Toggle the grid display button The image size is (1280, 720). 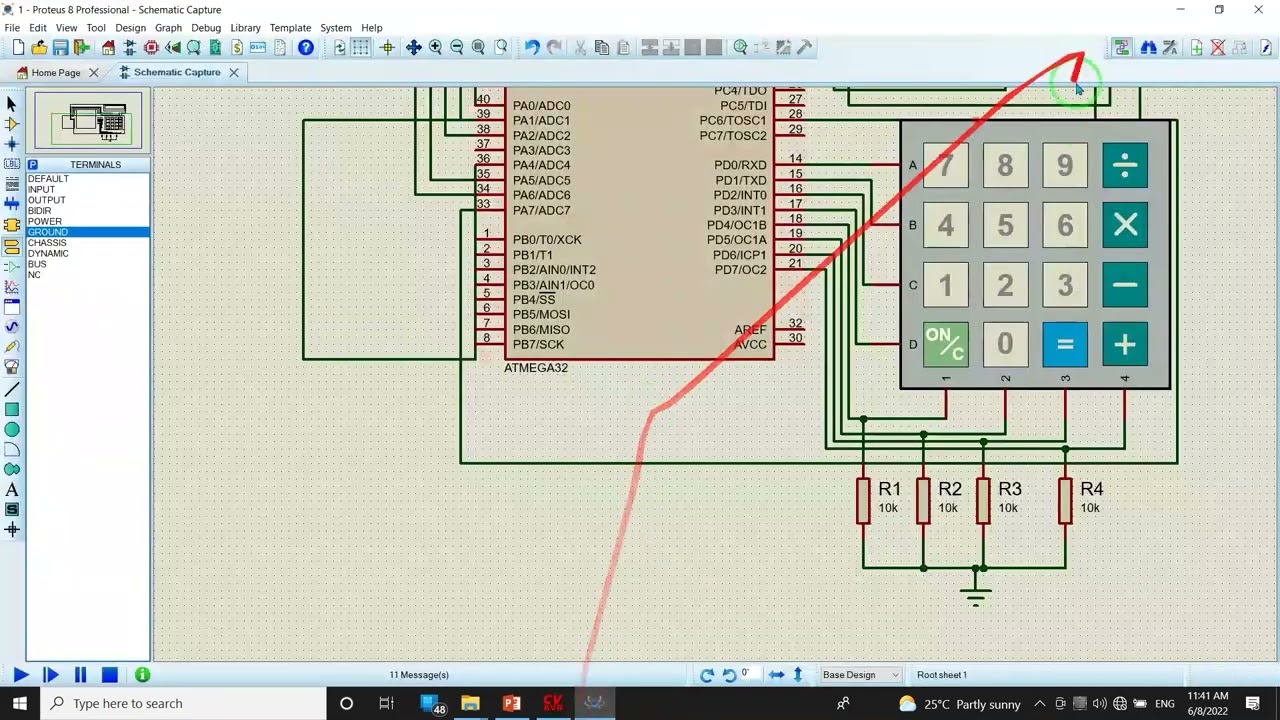point(361,47)
